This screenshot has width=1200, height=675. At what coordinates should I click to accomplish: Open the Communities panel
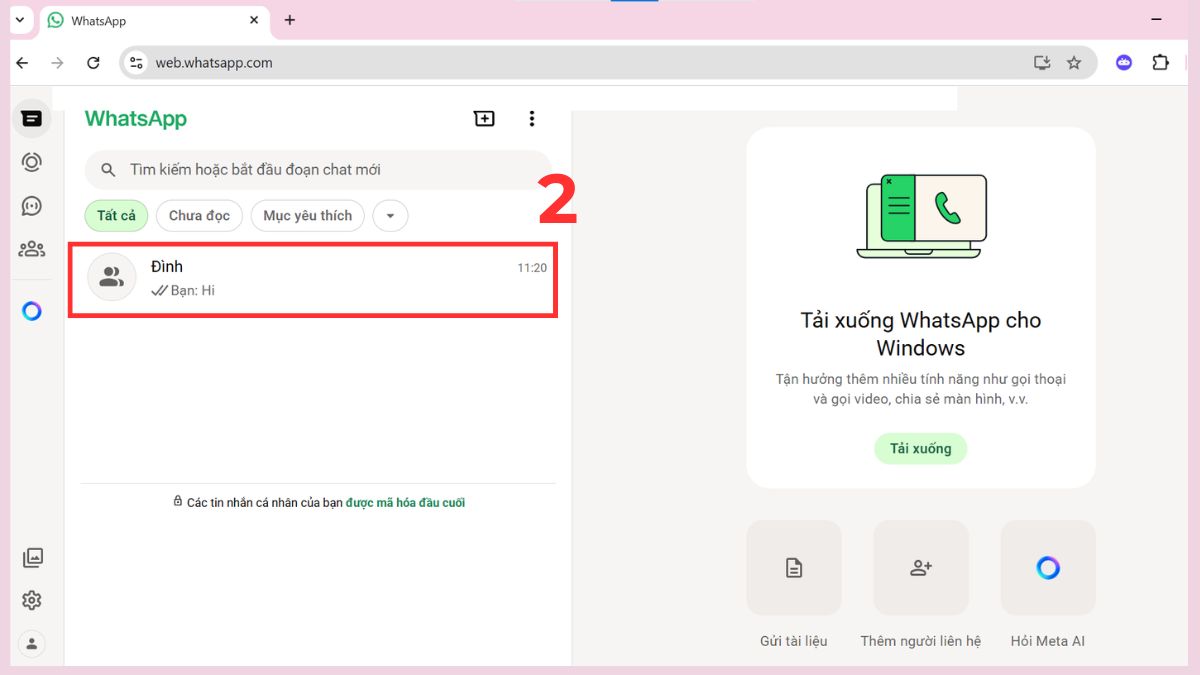click(32, 249)
